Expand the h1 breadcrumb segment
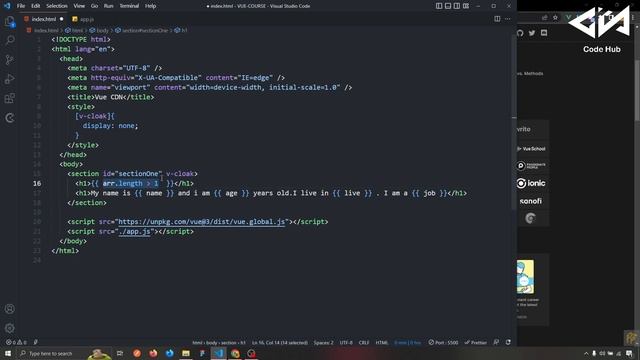Screen dimensions: 640x360 pos(181,30)
